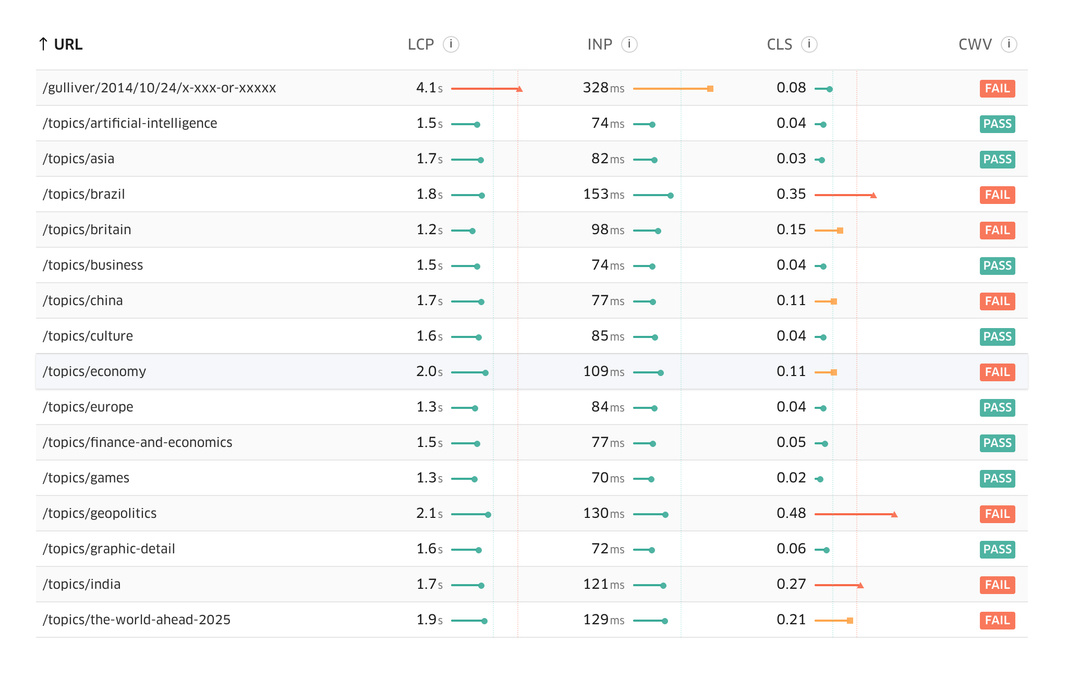Click the INP bar for /topics/brazil
The height and width of the screenshot is (678, 1068).
tap(652, 195)
